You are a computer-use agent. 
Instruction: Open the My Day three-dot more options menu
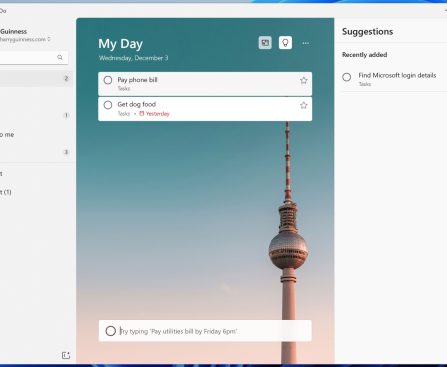[306, 43]
